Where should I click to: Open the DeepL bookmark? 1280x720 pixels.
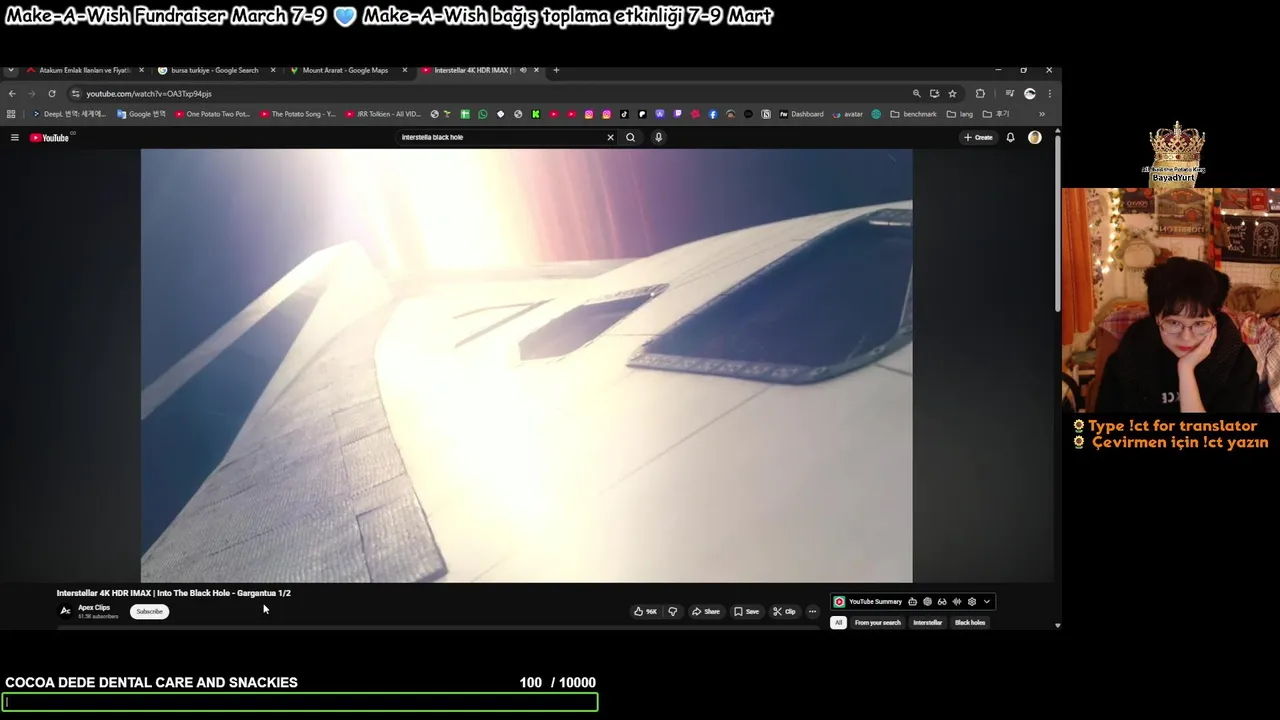pyautogui.click(x=69, y=114)
